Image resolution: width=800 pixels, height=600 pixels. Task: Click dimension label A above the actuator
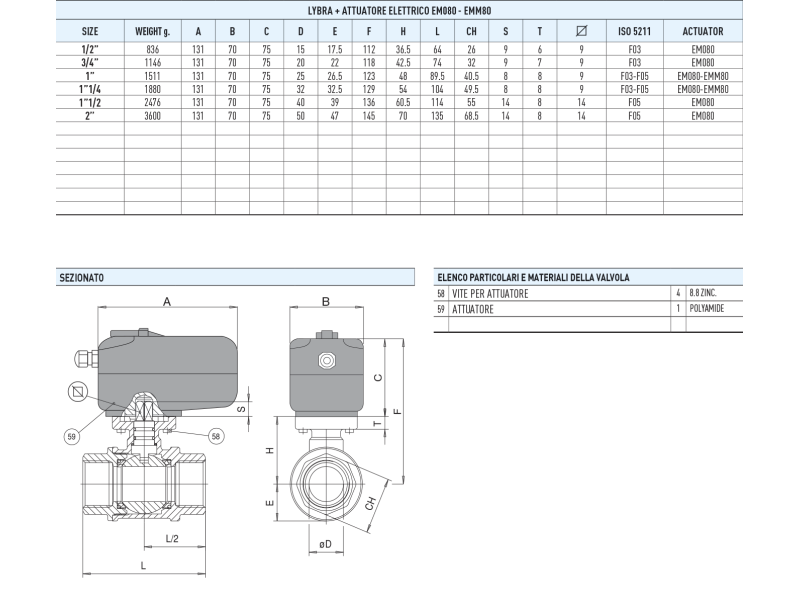pos(166,300)
